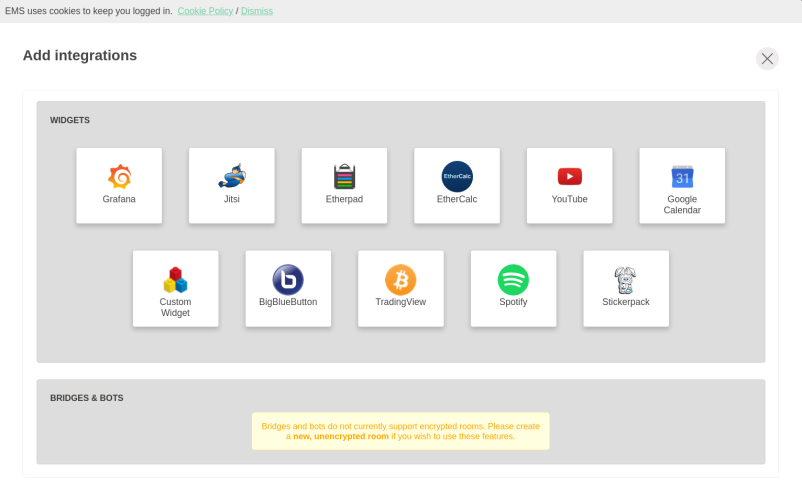802x500 pixels.
Task: Click the Stickerpack label text
Action: [x=626, y=302]
